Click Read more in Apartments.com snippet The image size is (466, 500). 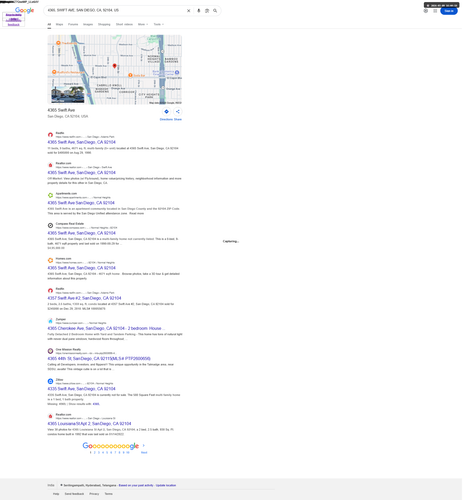(137, 213)
